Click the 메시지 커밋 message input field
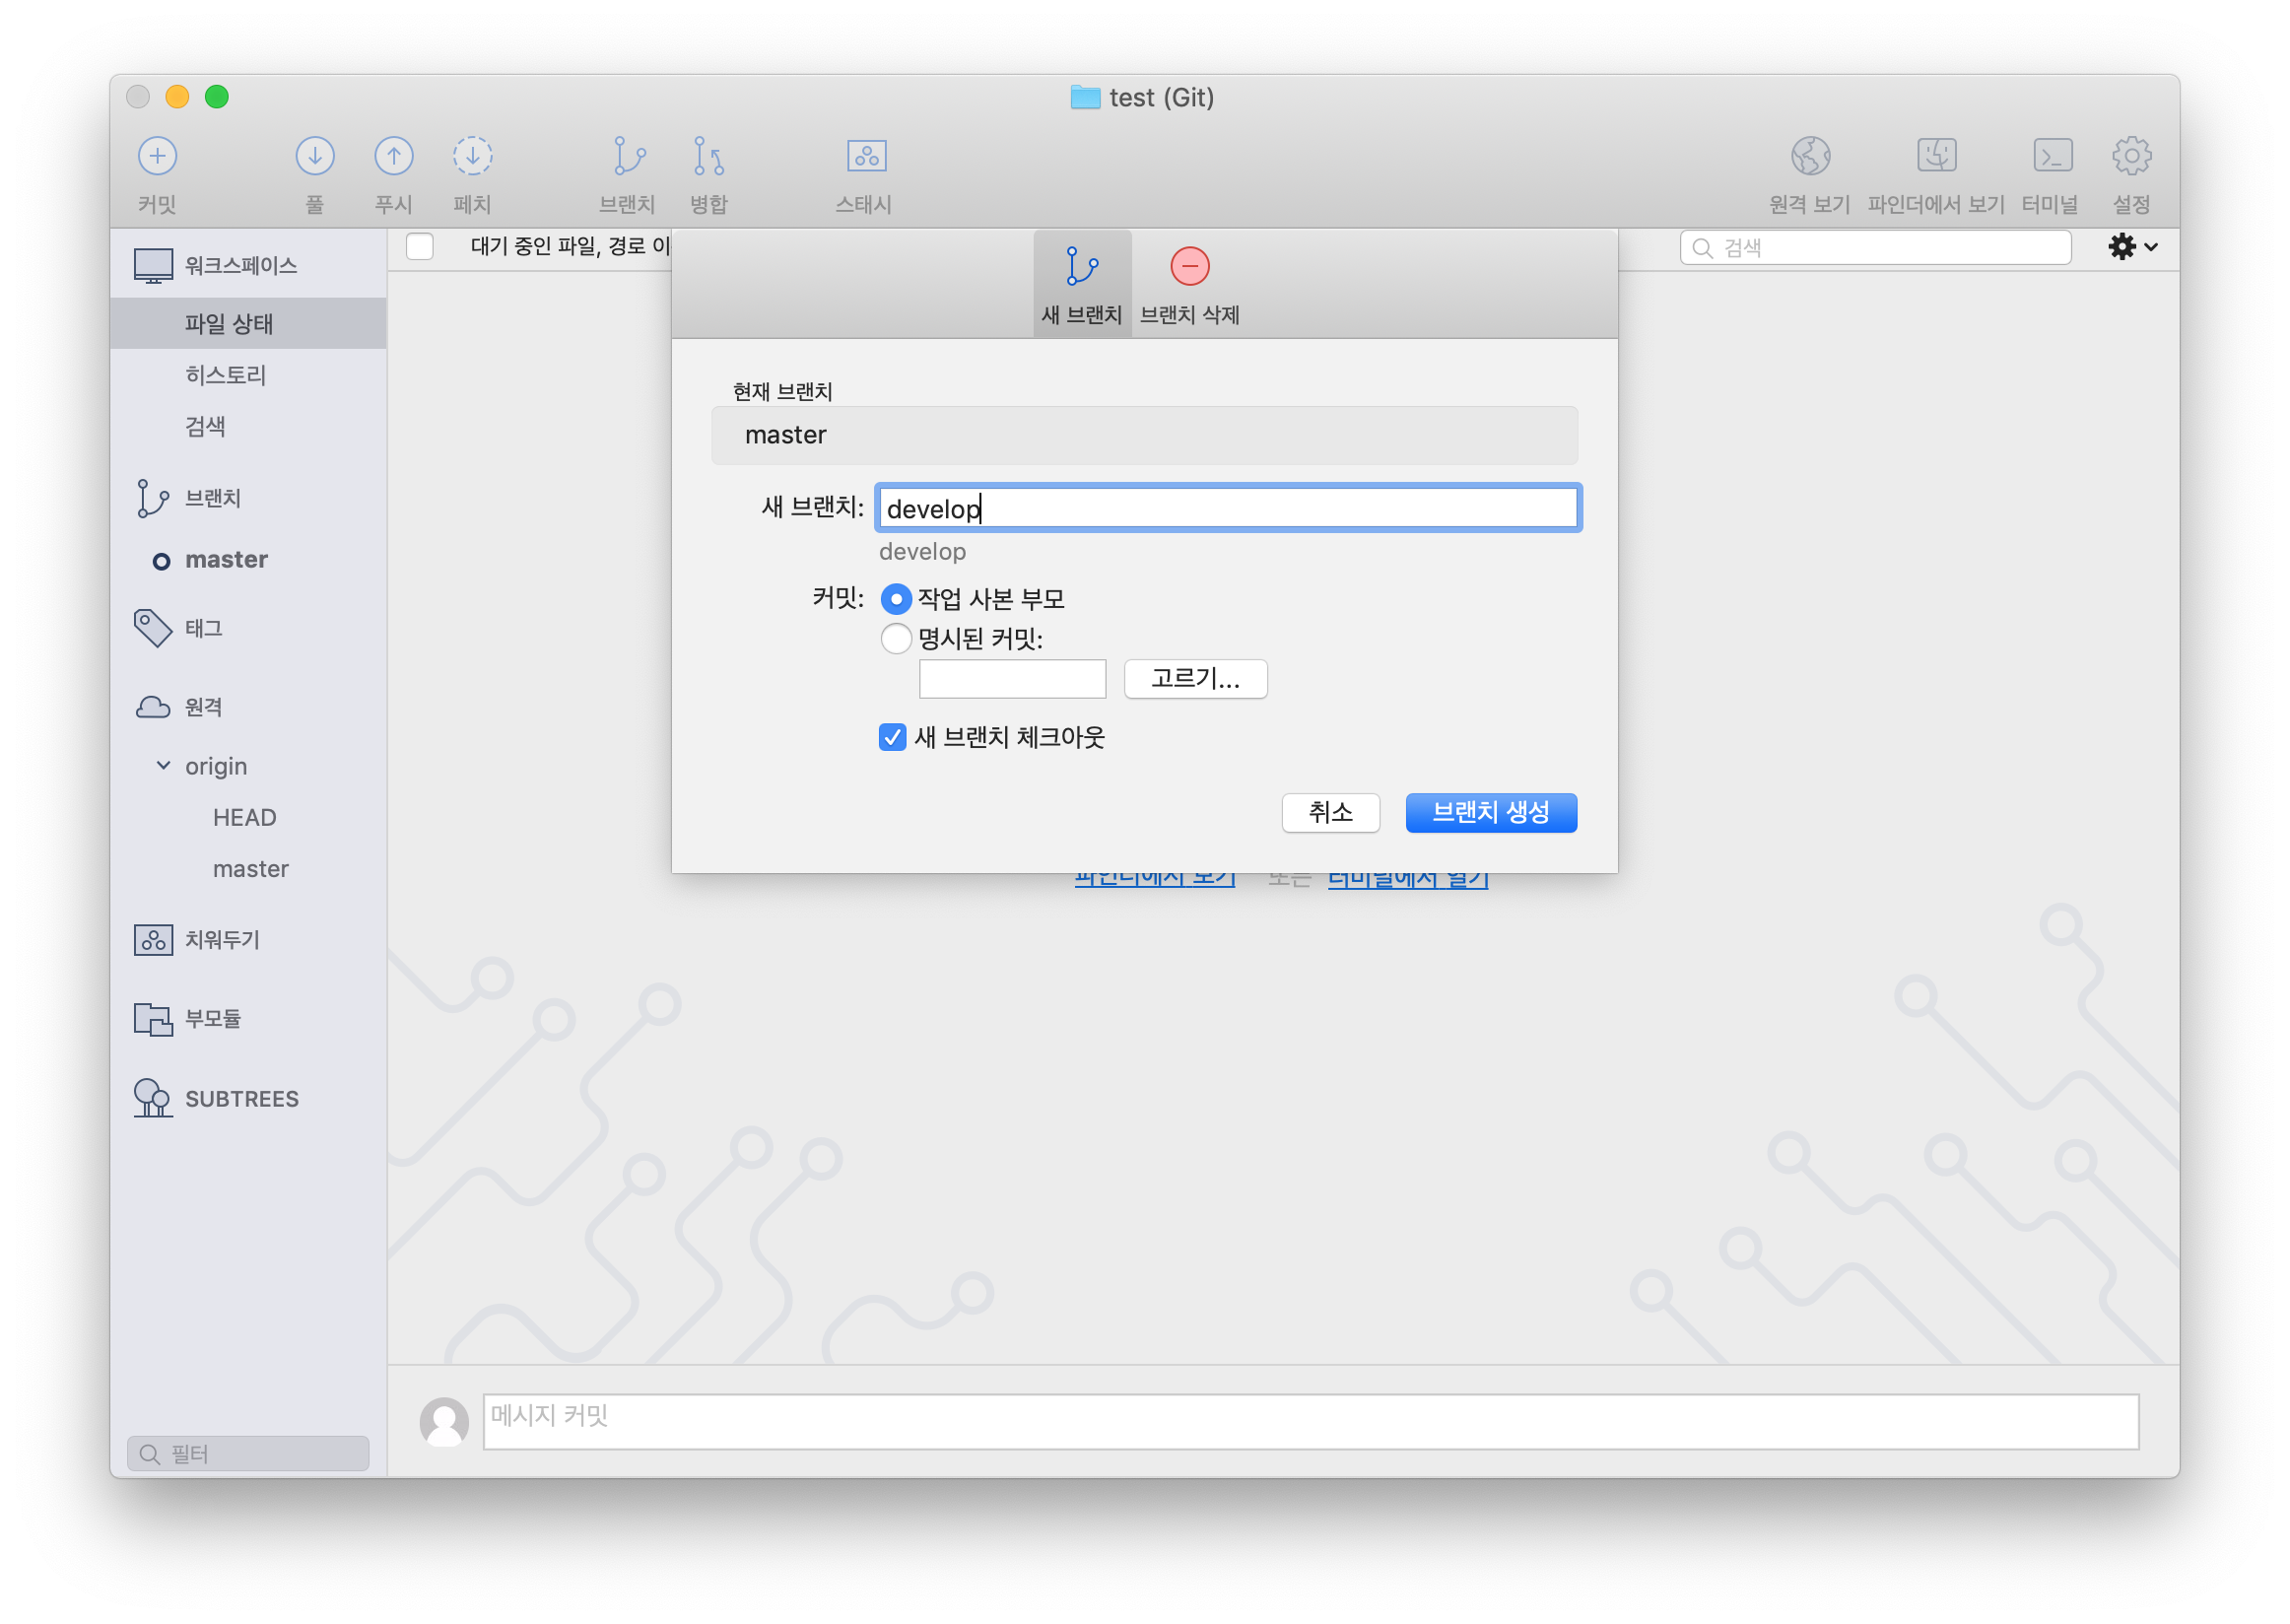Image resolution: width=2290 pixels, height=1624 pixels. (x=1310, y=1421)
